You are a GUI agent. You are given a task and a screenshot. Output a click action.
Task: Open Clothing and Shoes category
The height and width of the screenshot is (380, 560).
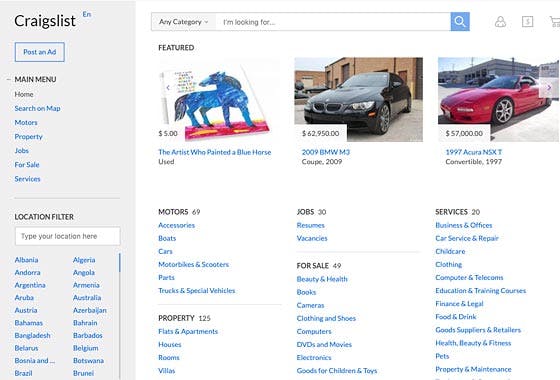point(326,318)
